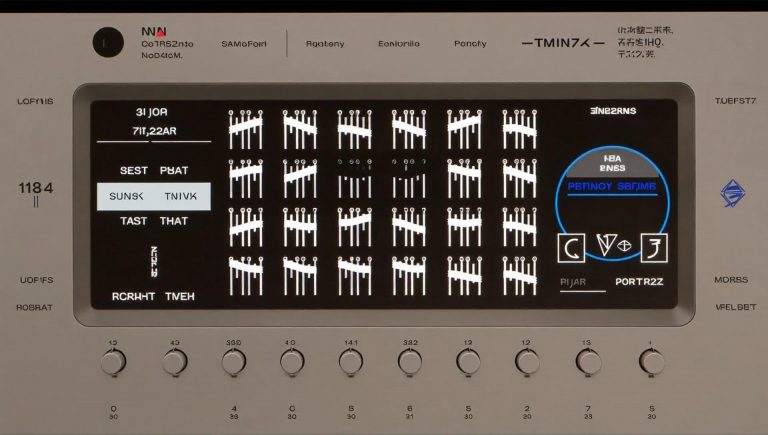Screen dimensions: 768x435
Task: Open the Eoalonlia menu item
Action: click(x=399, y=44)
